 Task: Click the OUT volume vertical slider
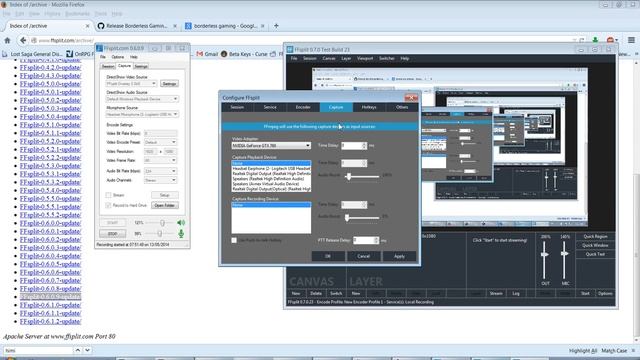(544, 260)
